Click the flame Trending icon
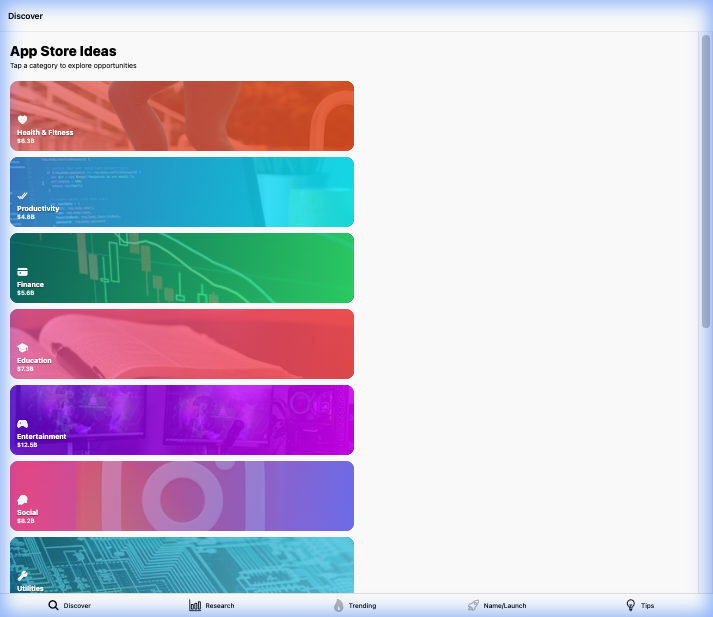 tap(339, 605)
